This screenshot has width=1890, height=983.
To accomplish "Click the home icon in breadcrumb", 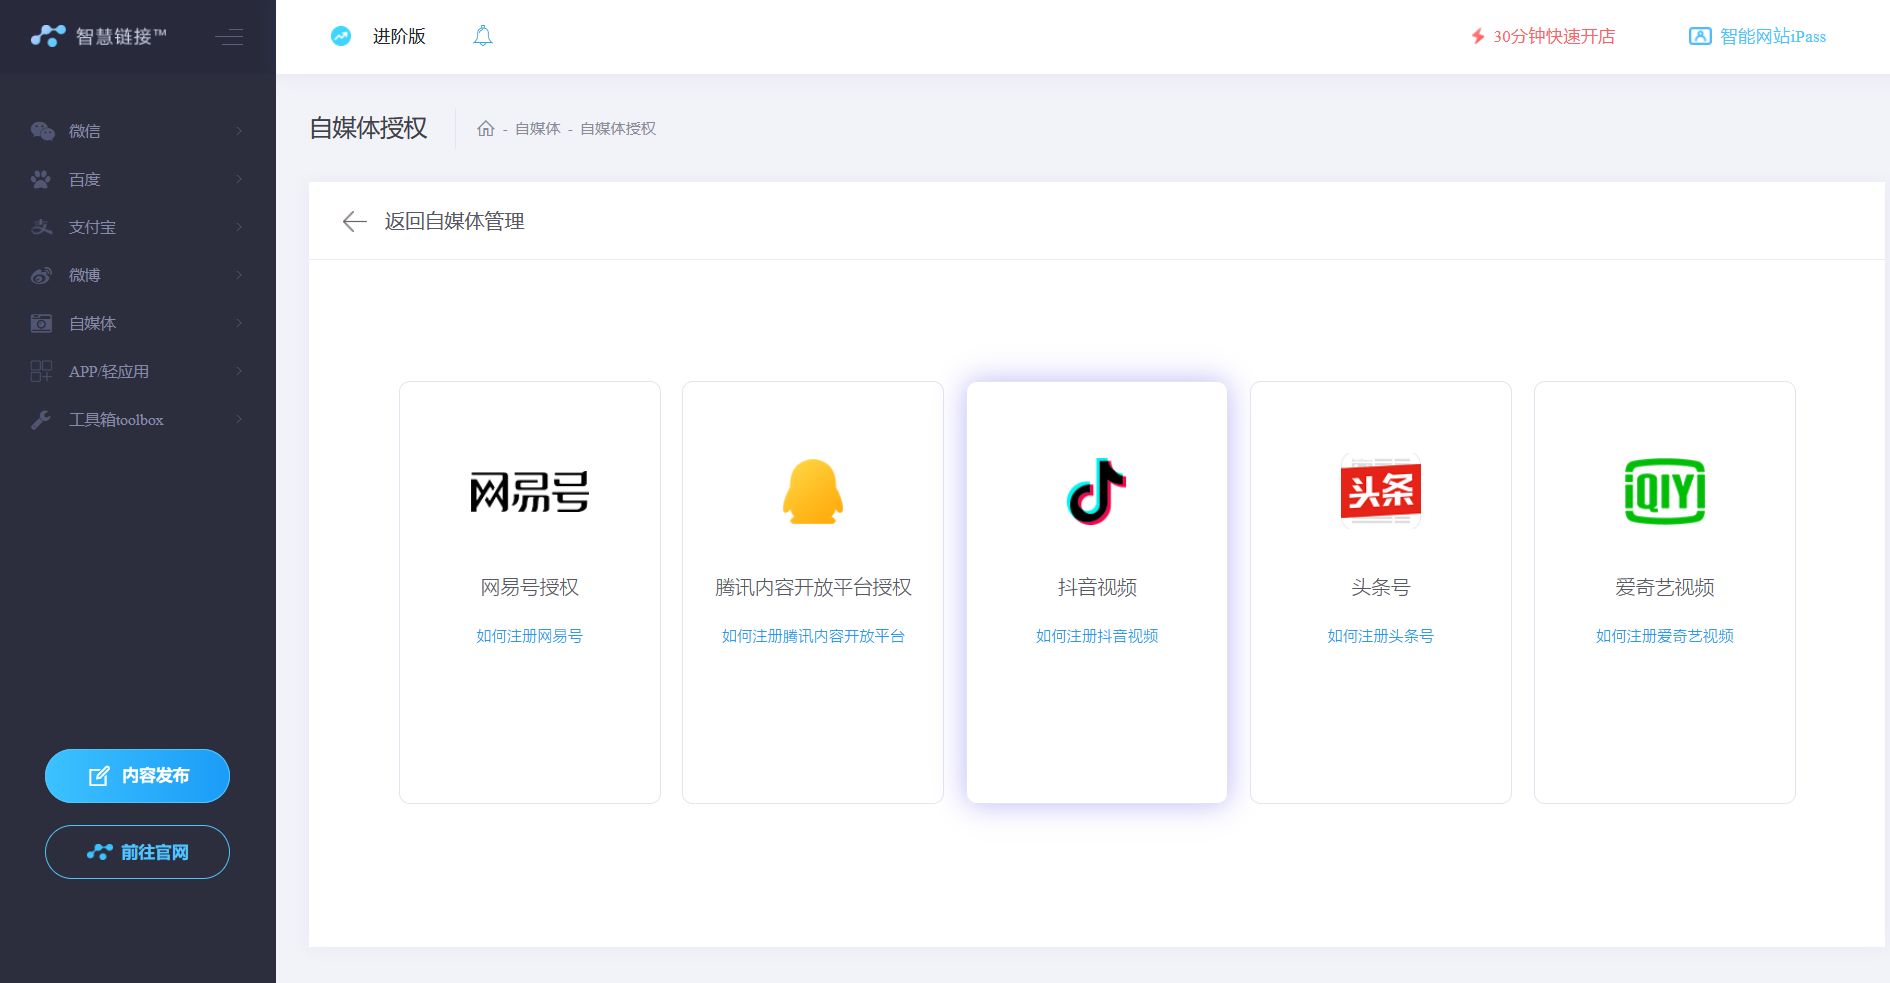I will [486, 129].
